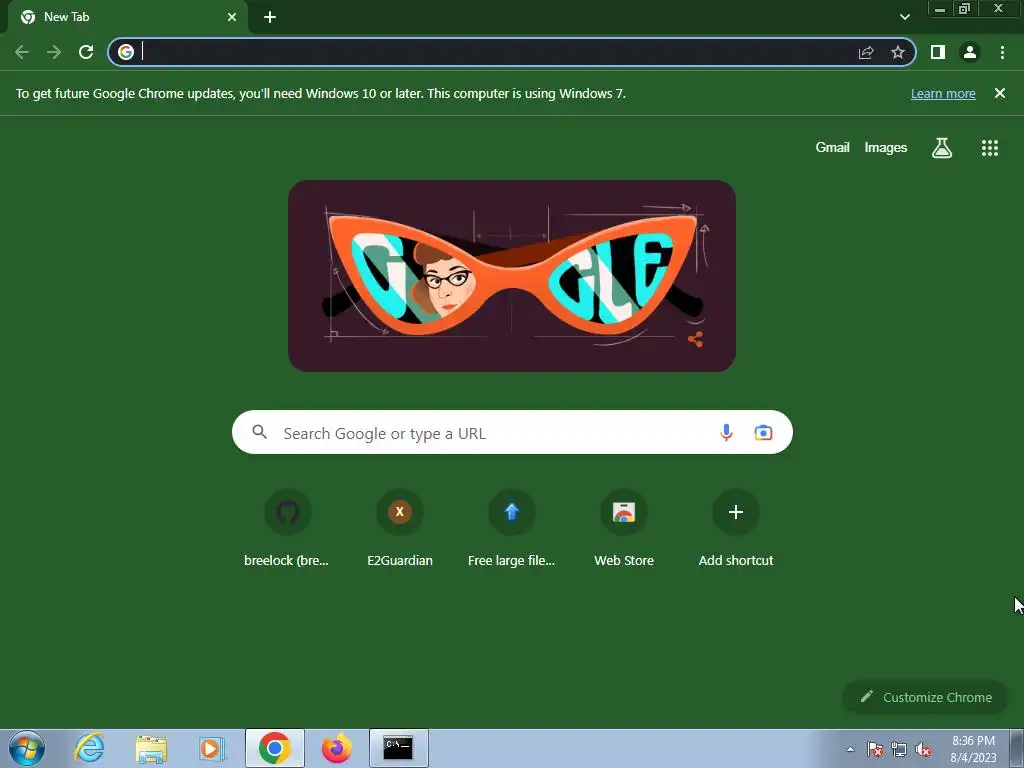Screen dimensions: 1024x768
Task: Open the volume speaker tray icon
Action: point(923,749)
